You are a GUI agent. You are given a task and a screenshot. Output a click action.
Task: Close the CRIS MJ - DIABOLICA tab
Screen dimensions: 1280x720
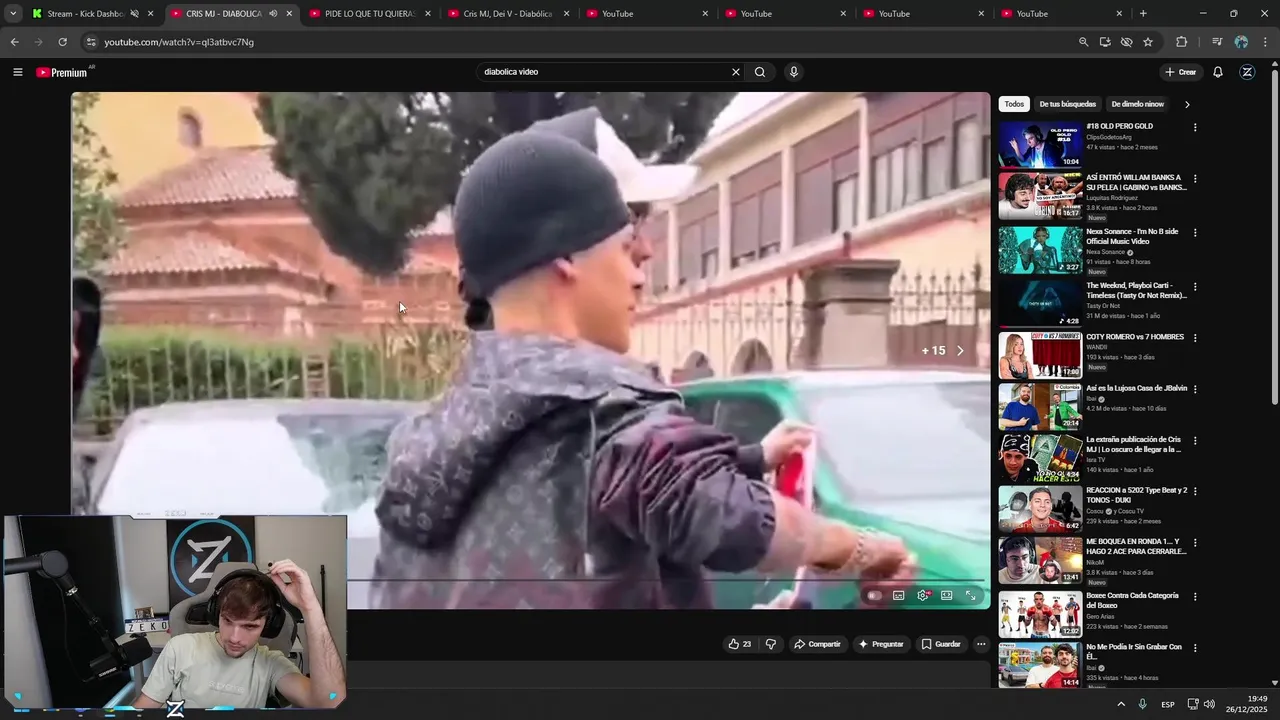coord(289,14)
